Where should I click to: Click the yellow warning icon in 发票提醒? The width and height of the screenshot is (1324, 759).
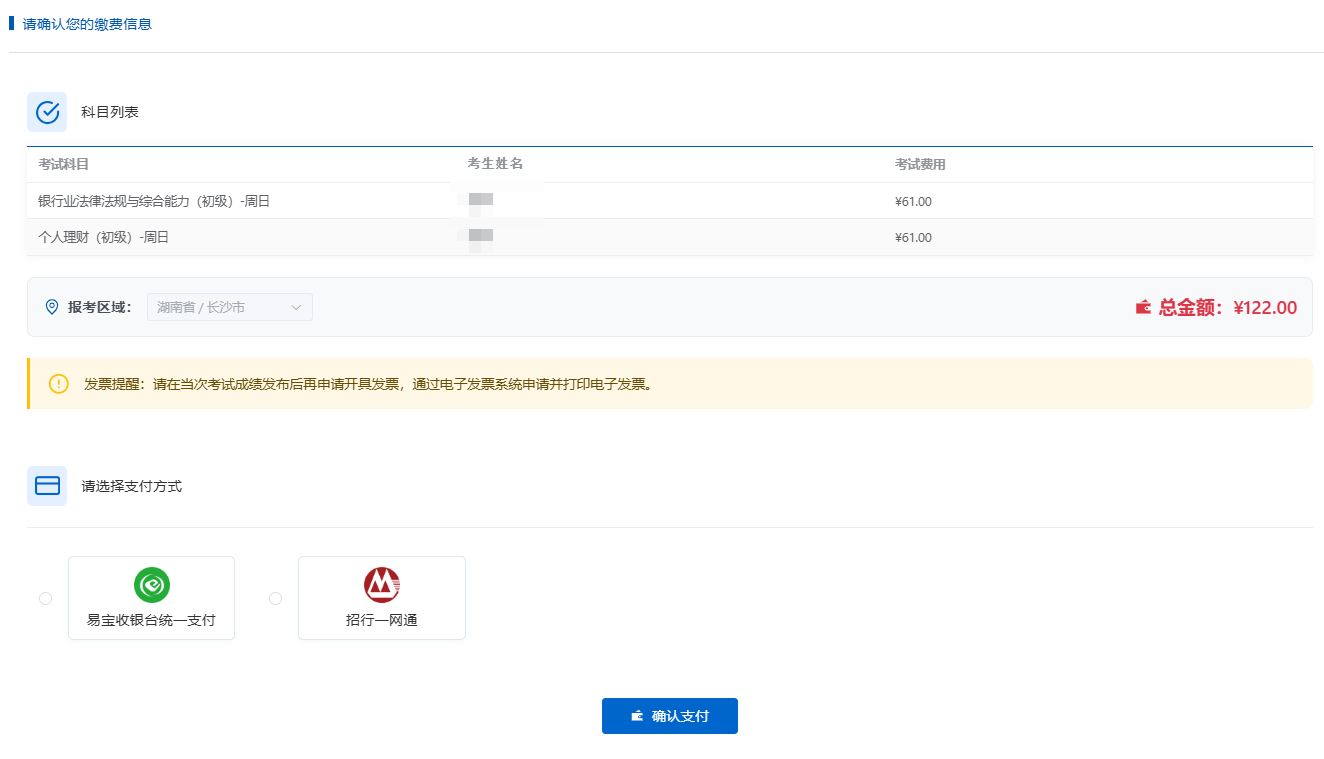[x=59, y=384]
